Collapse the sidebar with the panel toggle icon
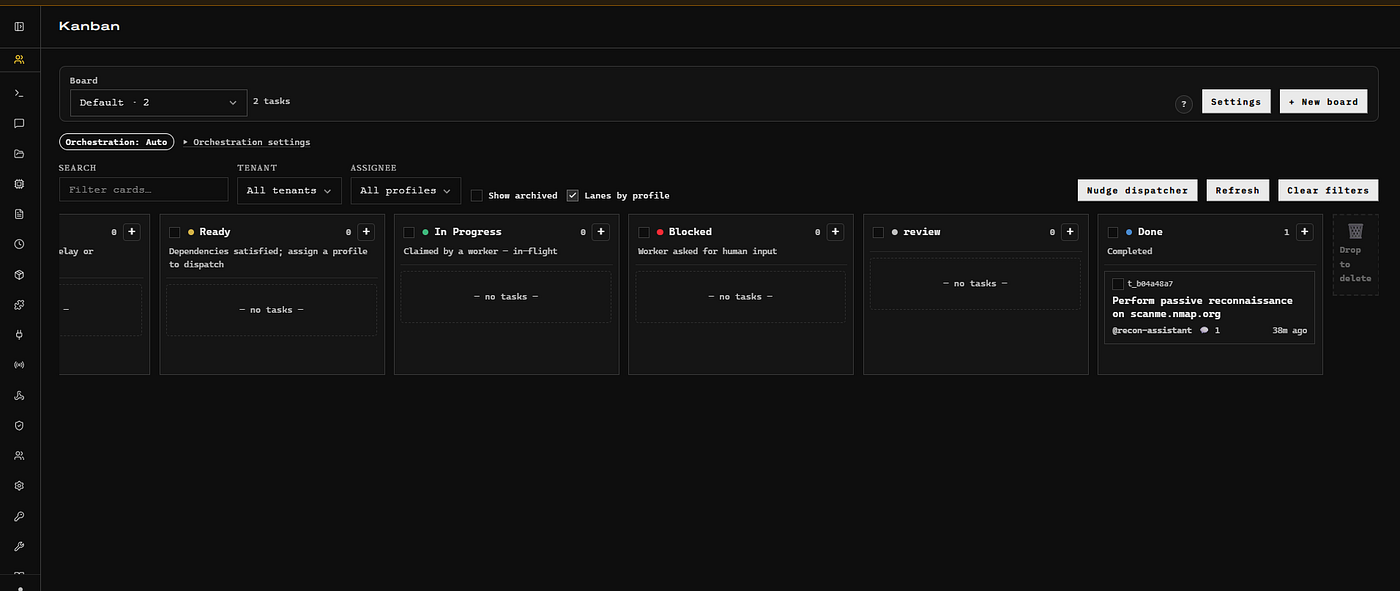1400x591 pixels. (19, 26)
